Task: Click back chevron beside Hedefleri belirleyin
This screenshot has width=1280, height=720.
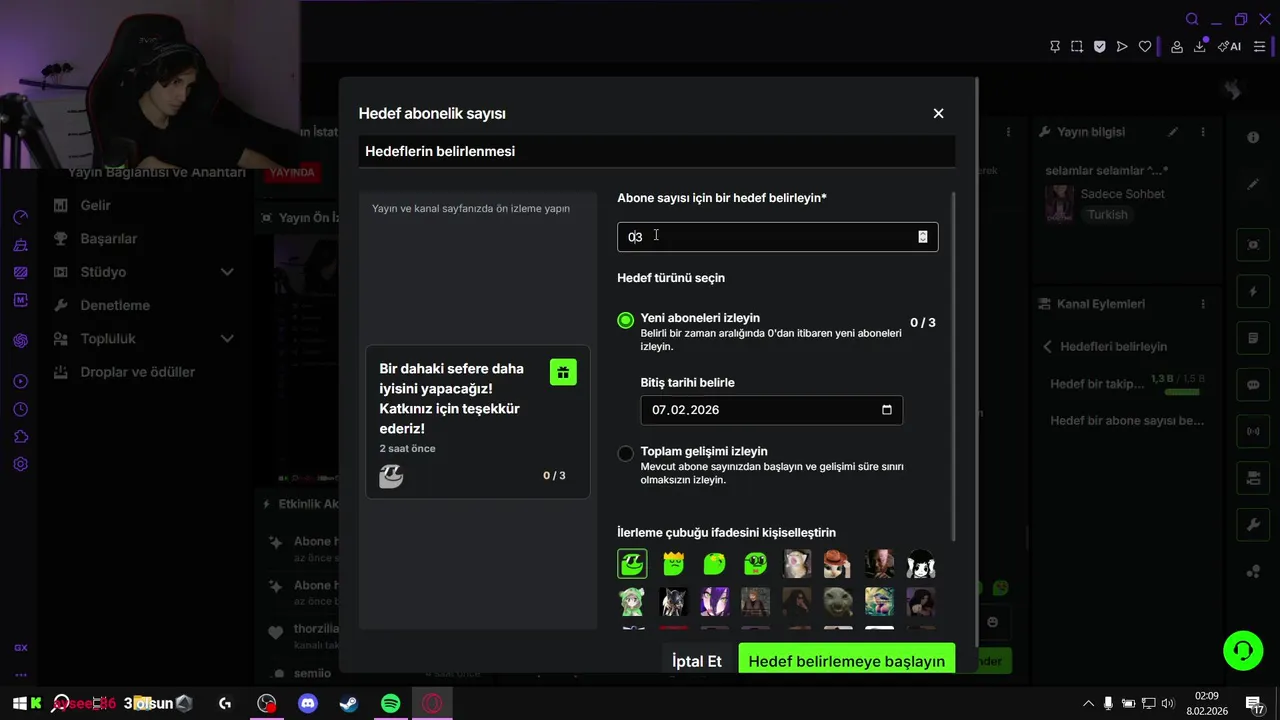Action: [1047, 347]
